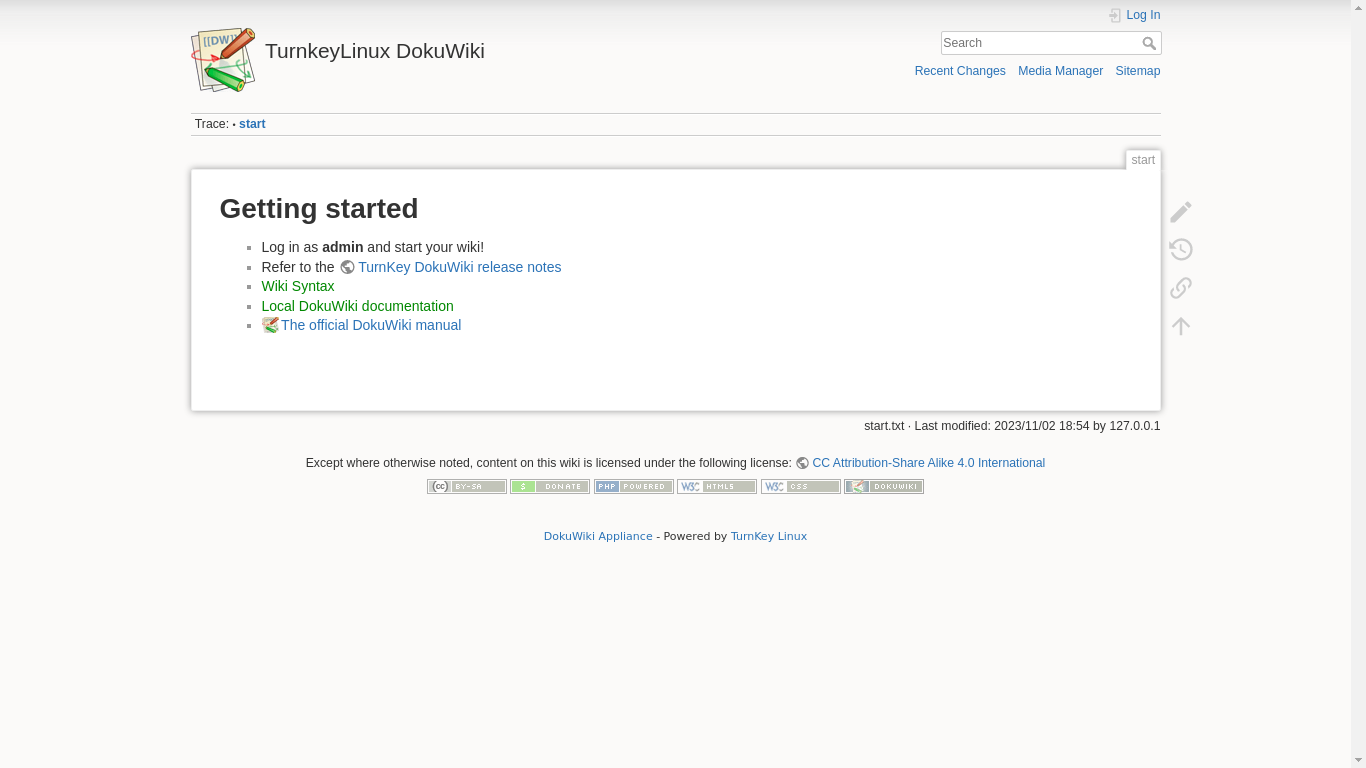Open the Wiki Syntax page
1366x768 pixels.
298,286
